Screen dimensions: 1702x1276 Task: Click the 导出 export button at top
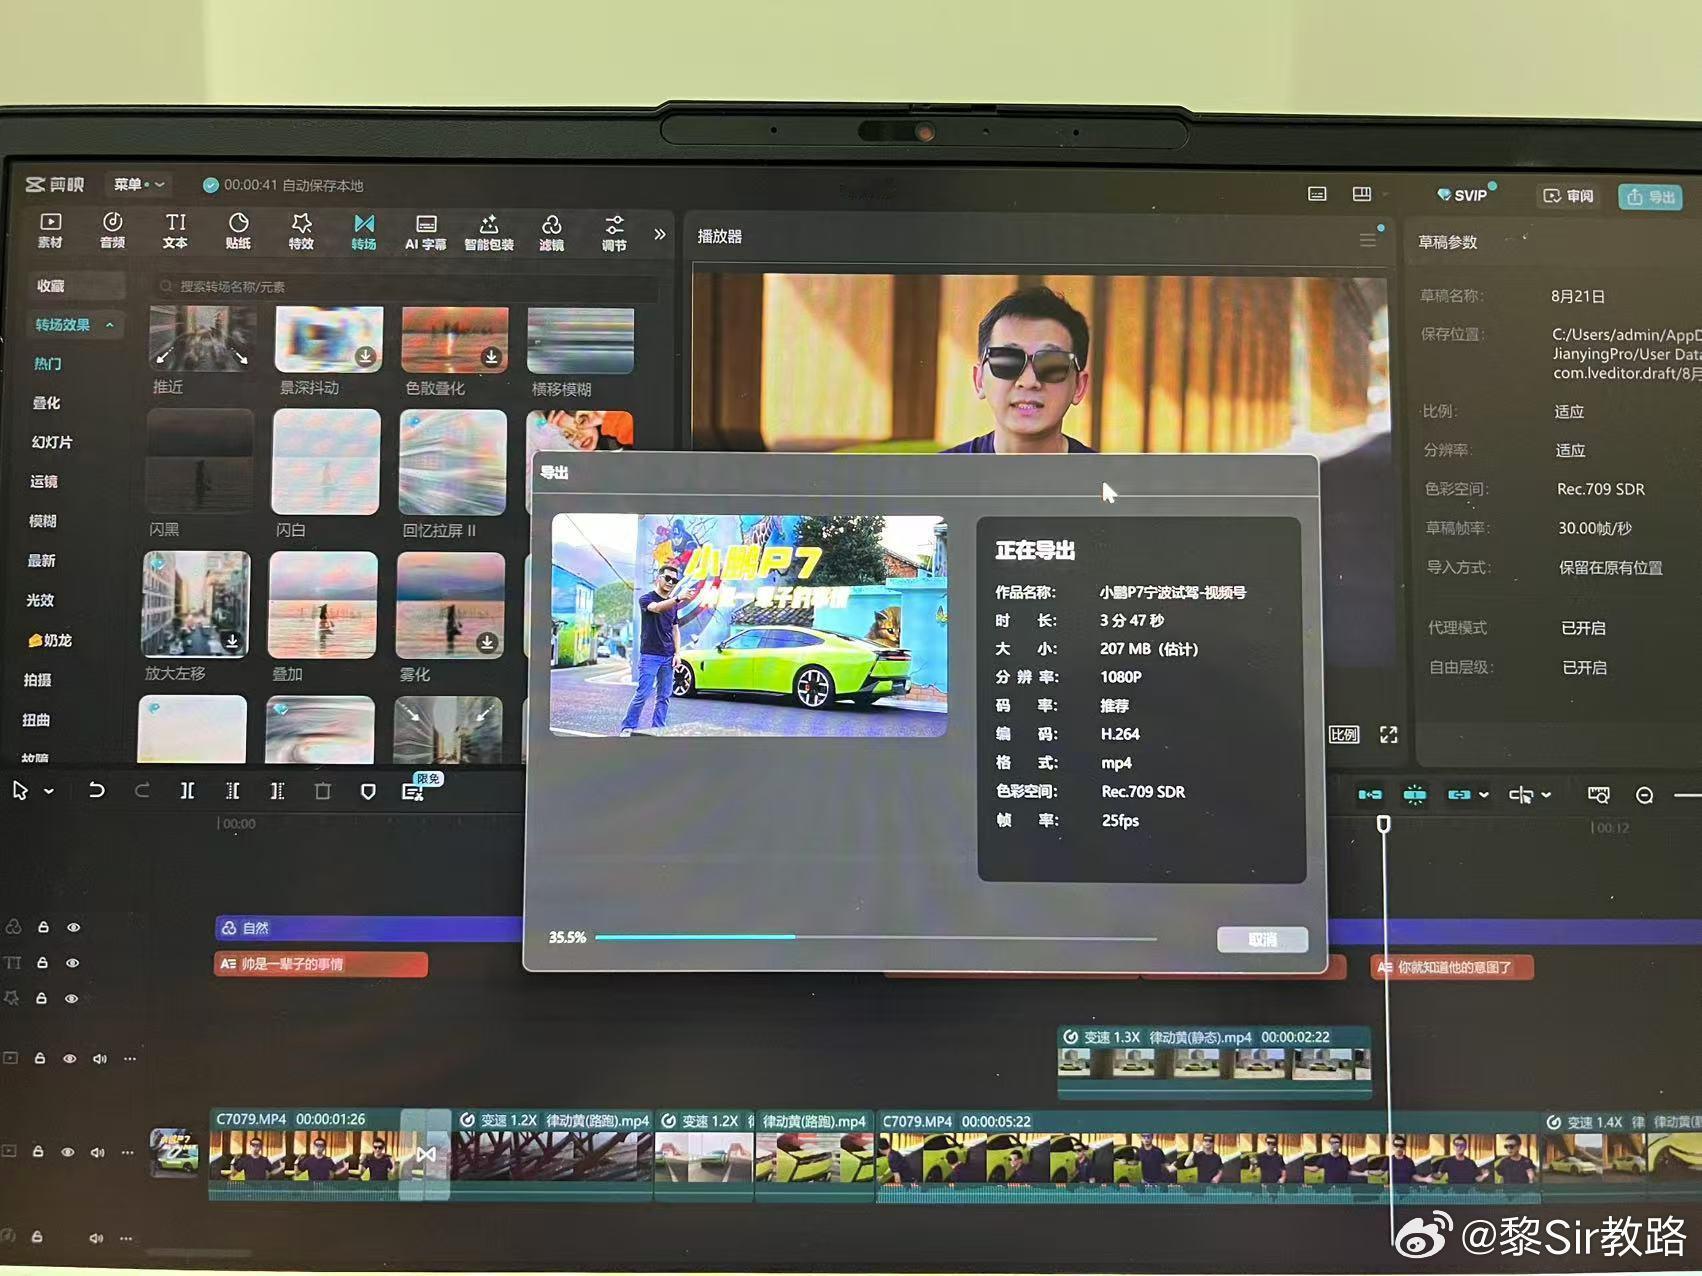coord(1650,196)
